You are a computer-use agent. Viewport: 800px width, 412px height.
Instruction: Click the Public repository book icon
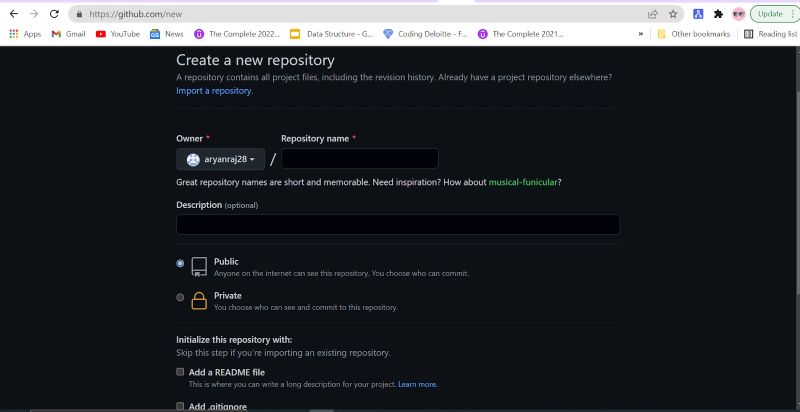point(199,267)
